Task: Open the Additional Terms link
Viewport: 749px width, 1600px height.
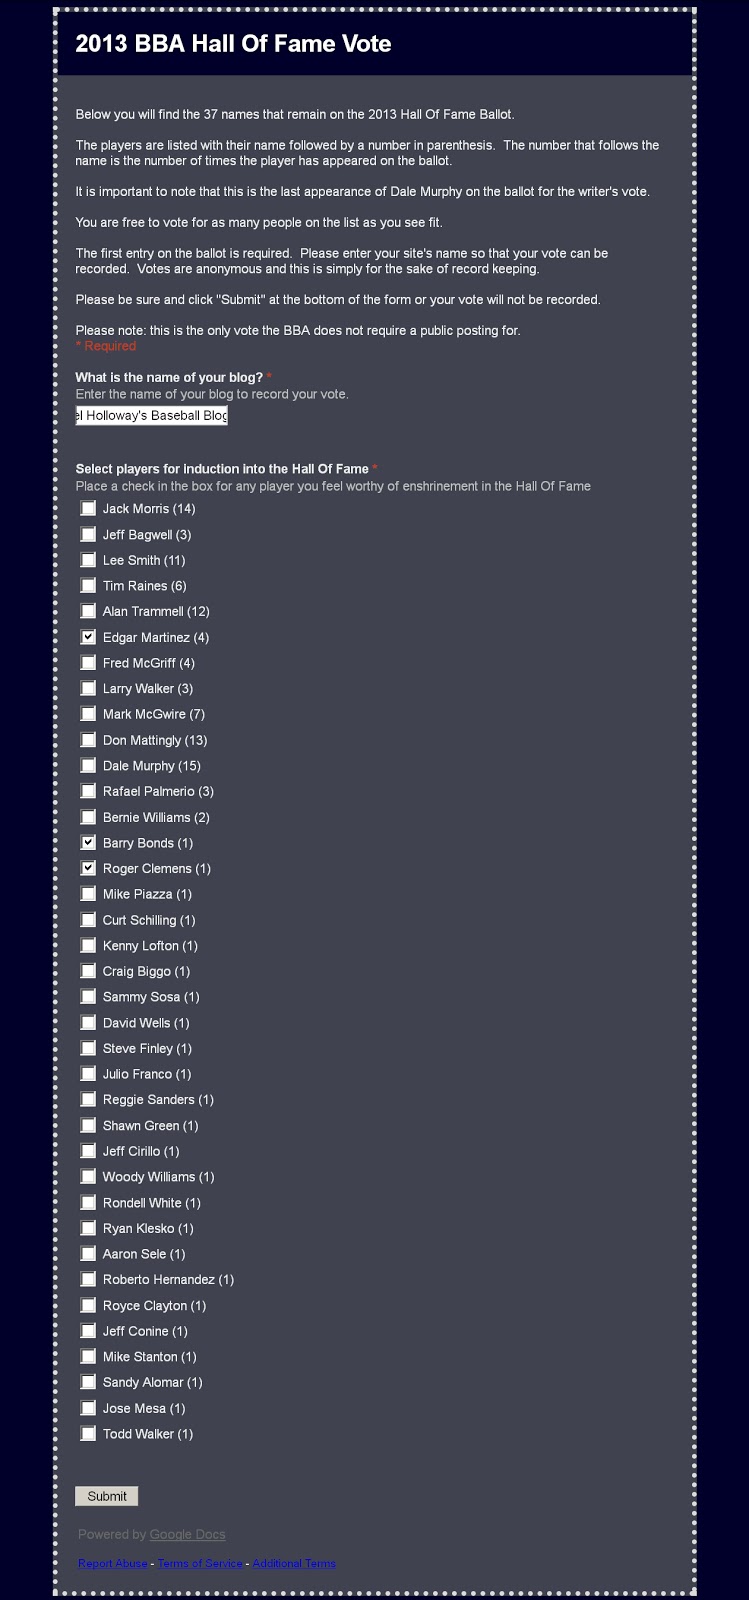Action: point(294,1563)
